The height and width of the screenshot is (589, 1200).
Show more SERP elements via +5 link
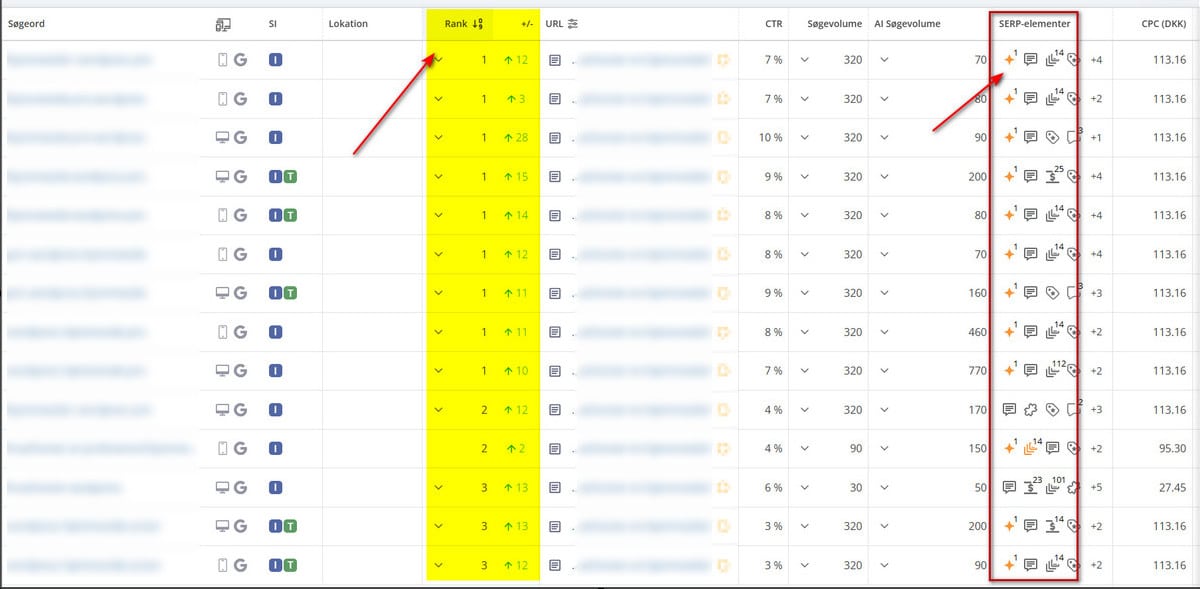1096,488
